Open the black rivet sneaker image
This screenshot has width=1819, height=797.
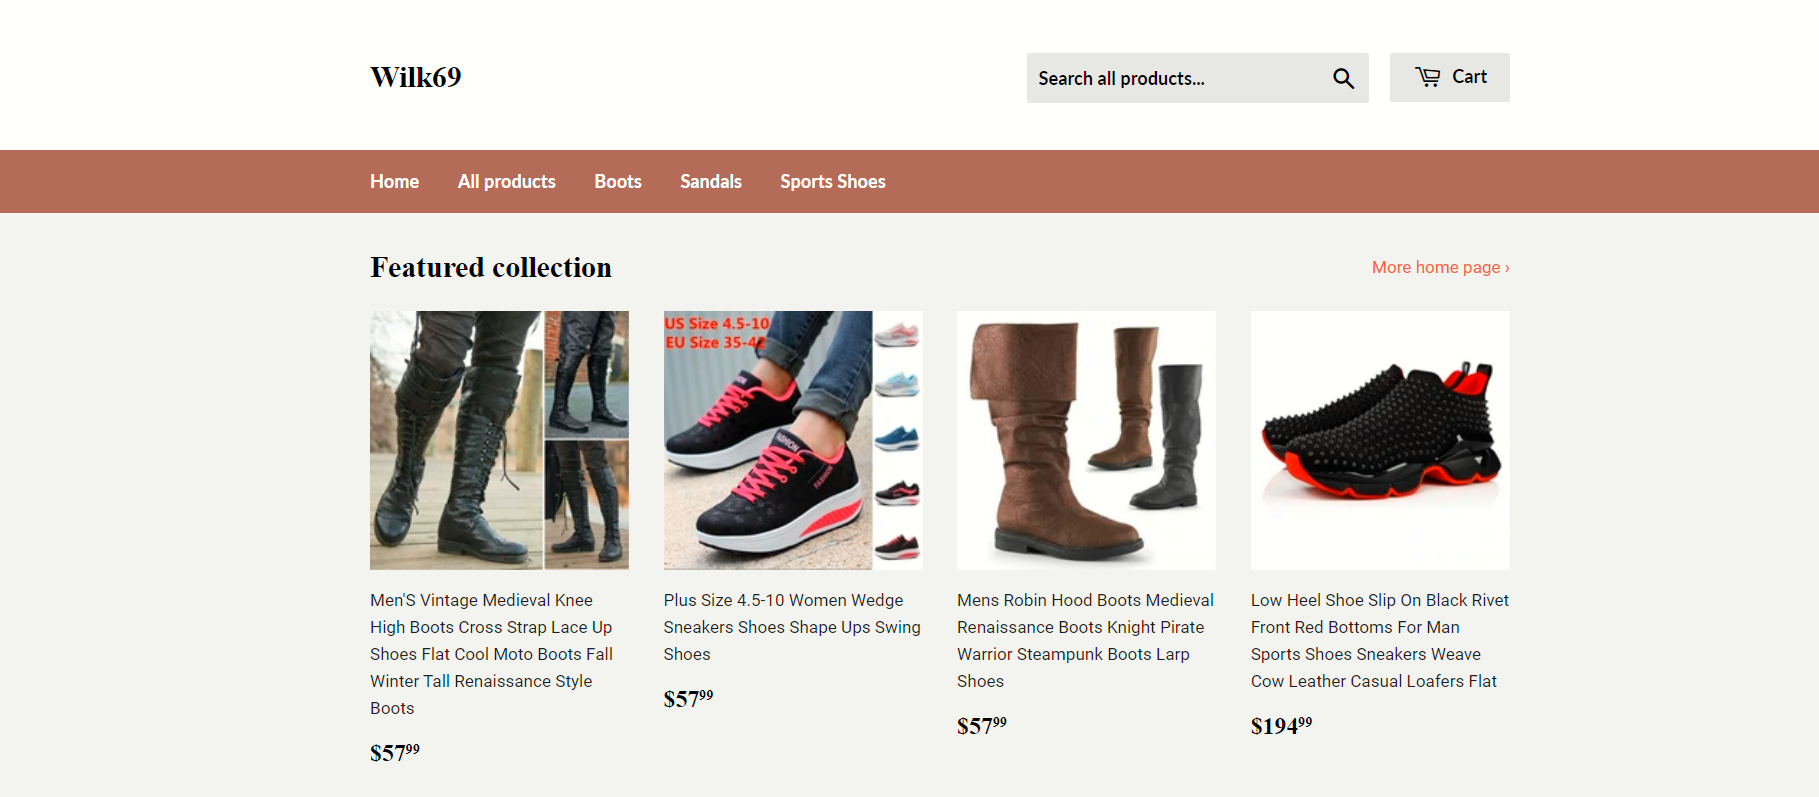(1380, 440)
